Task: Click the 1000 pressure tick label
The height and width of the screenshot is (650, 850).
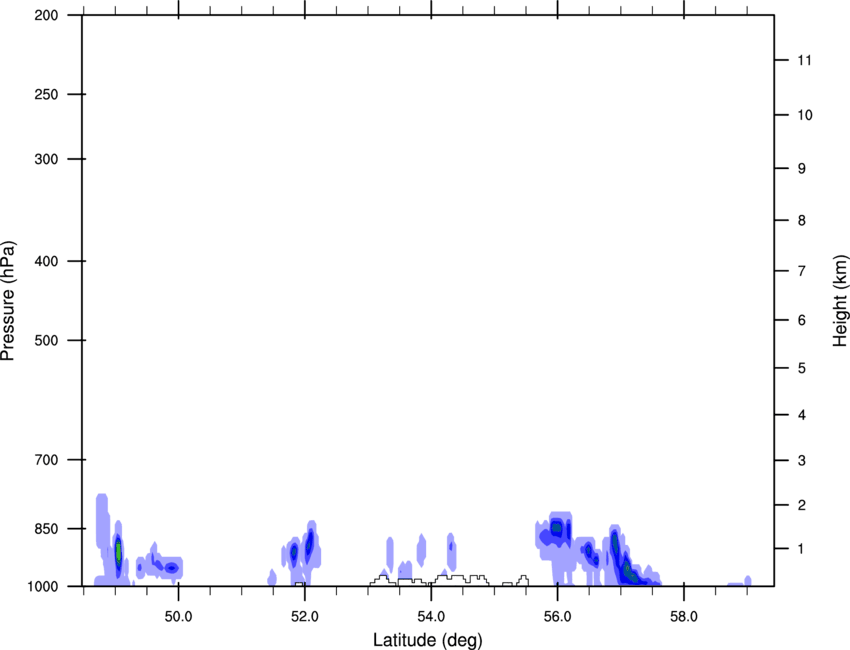Action: (42, 586)
